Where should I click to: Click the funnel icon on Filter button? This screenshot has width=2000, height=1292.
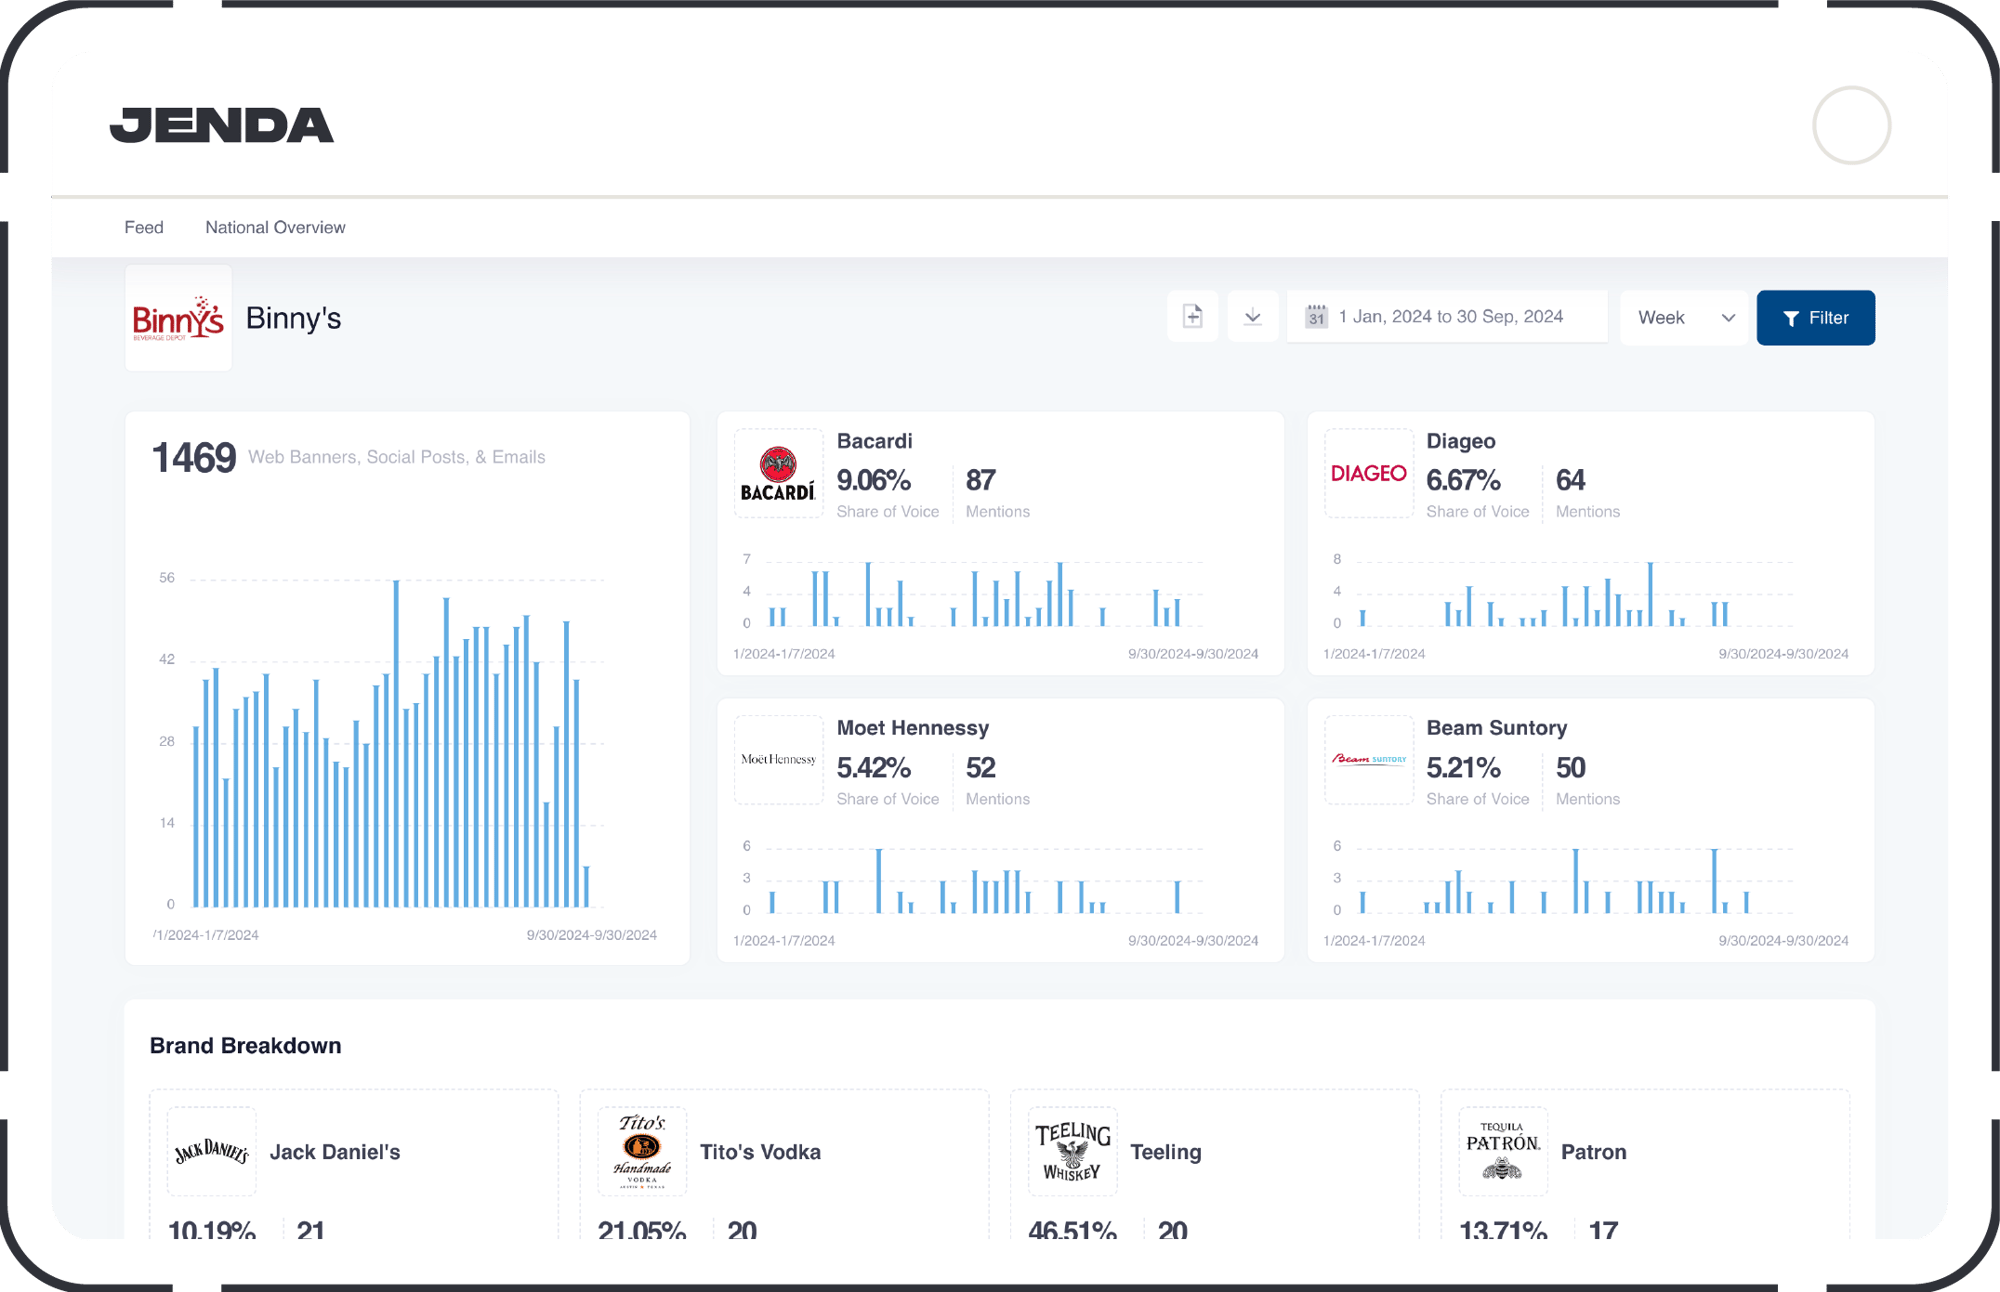(x=1791, y=318)
